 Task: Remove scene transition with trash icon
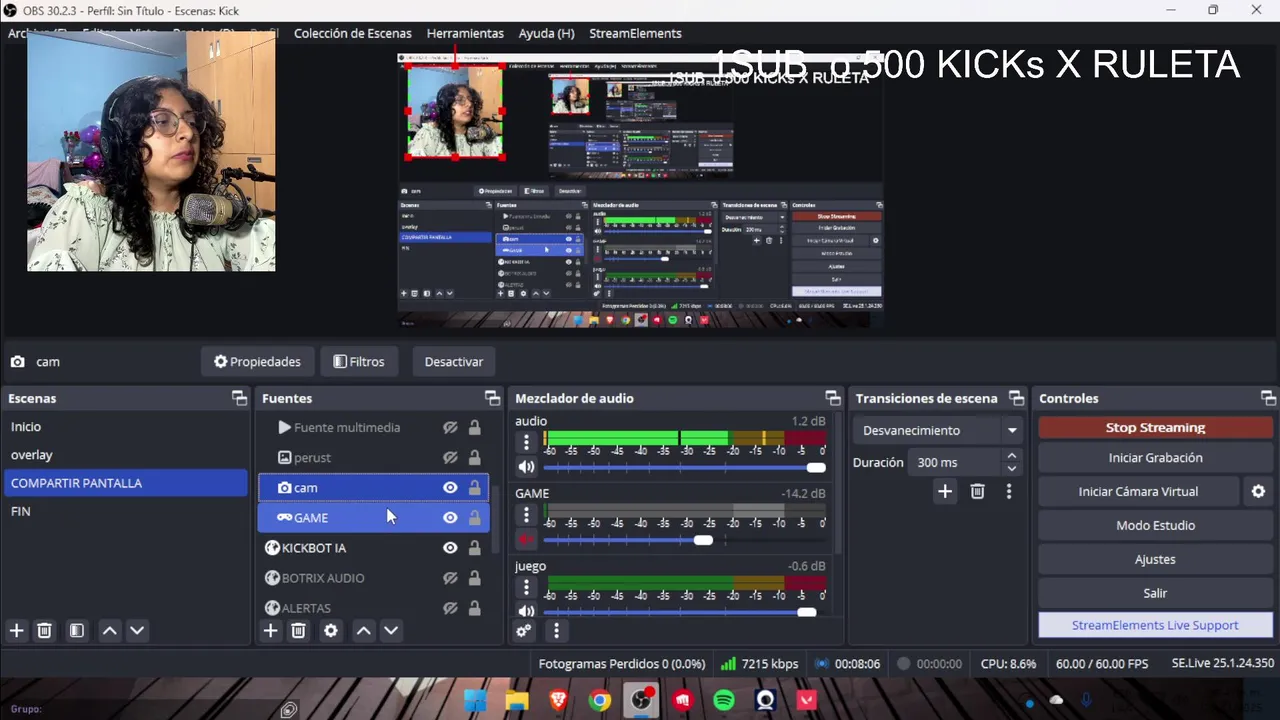pos(977,491)
